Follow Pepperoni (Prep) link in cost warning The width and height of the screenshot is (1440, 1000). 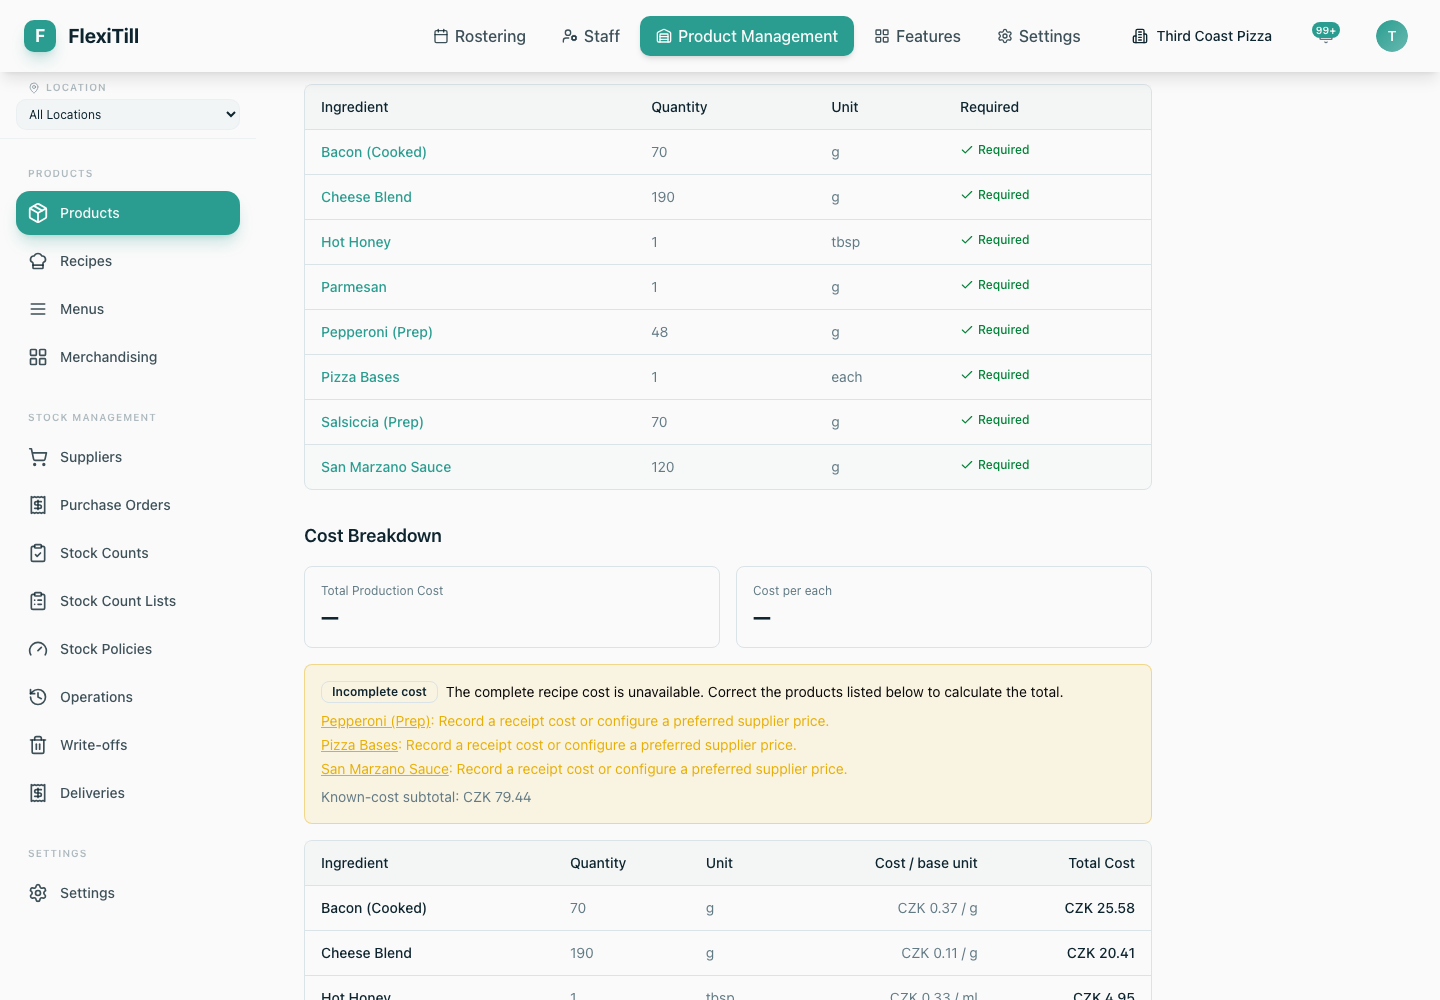click(x=376, y=721)
